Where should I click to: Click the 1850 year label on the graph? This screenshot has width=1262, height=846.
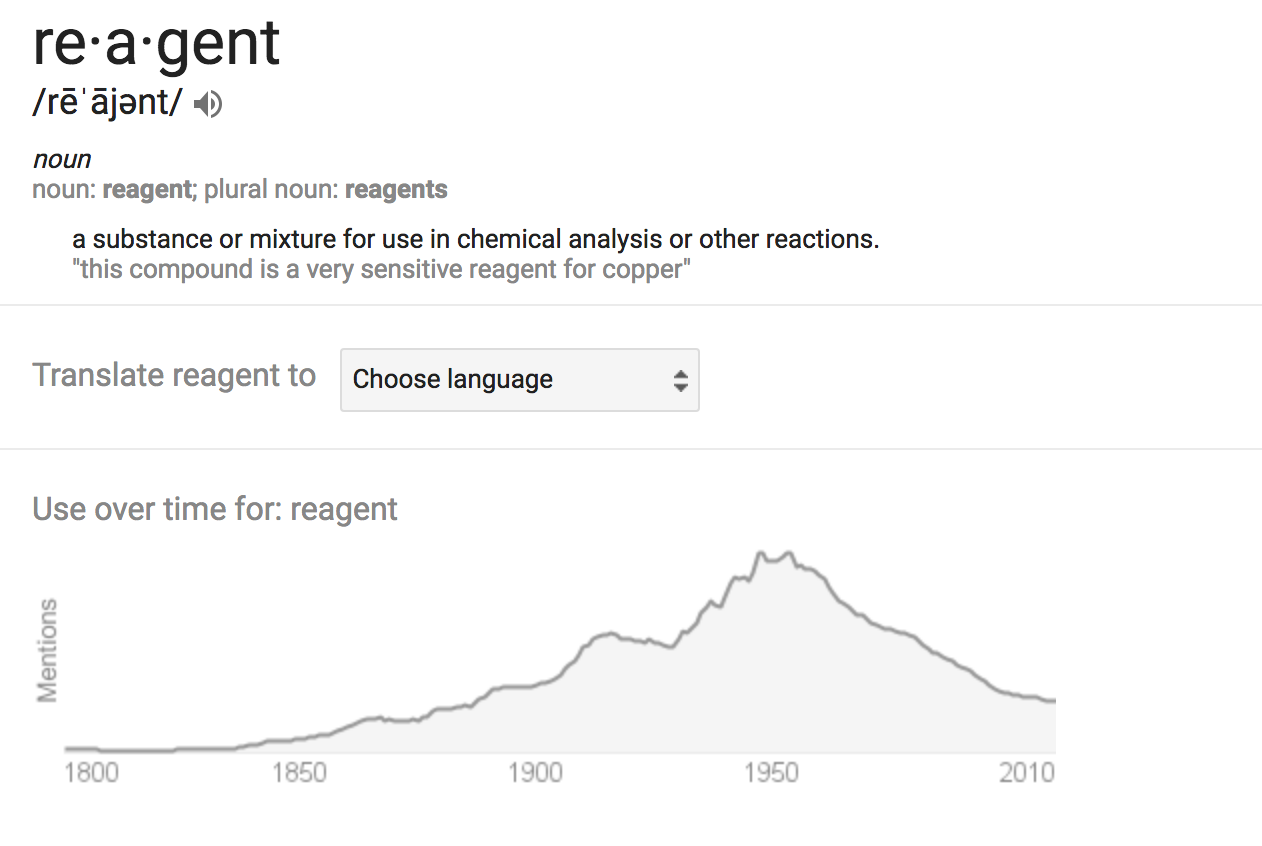(x=298, y=774)
